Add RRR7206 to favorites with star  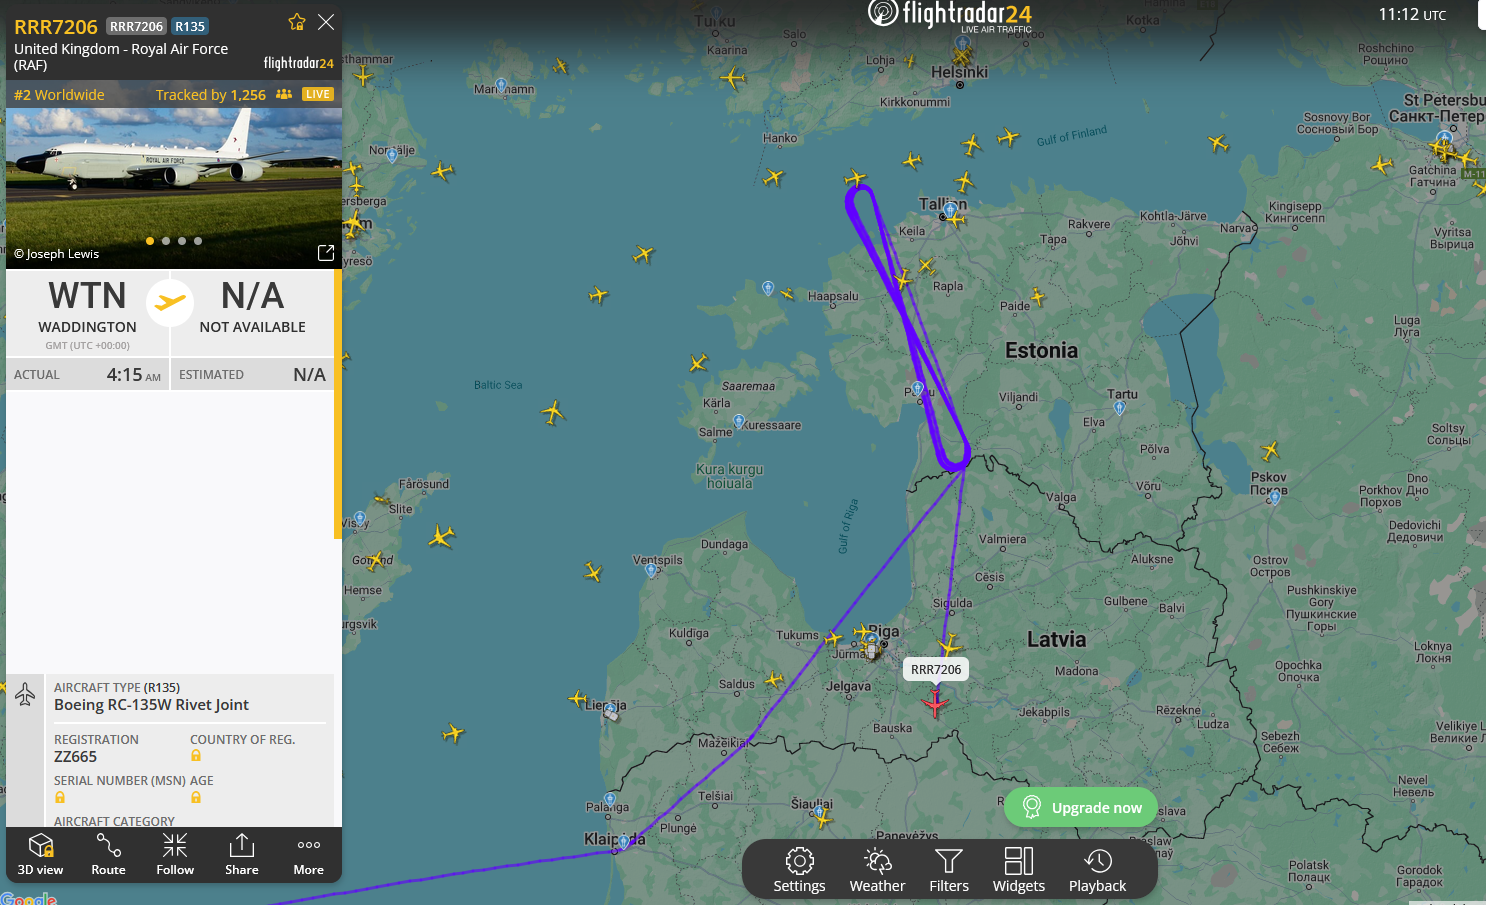click(x=297, y=22)
